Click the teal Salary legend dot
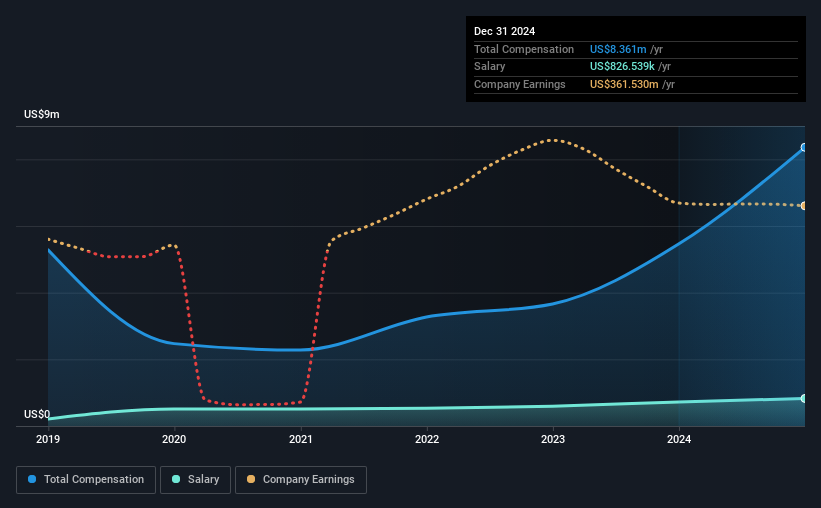The image size is (821, 508). 176,479
